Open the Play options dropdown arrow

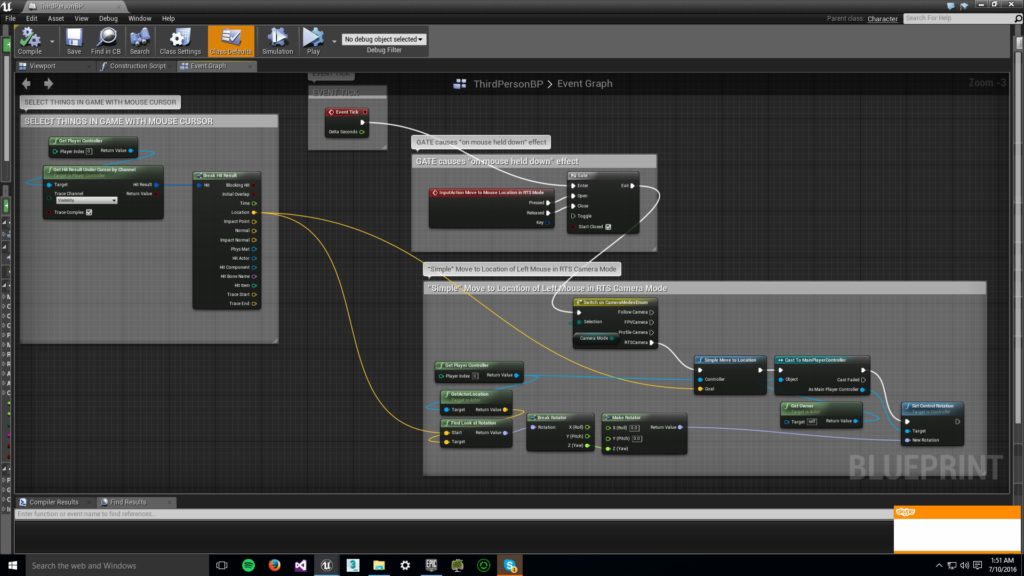pos(334,41)
